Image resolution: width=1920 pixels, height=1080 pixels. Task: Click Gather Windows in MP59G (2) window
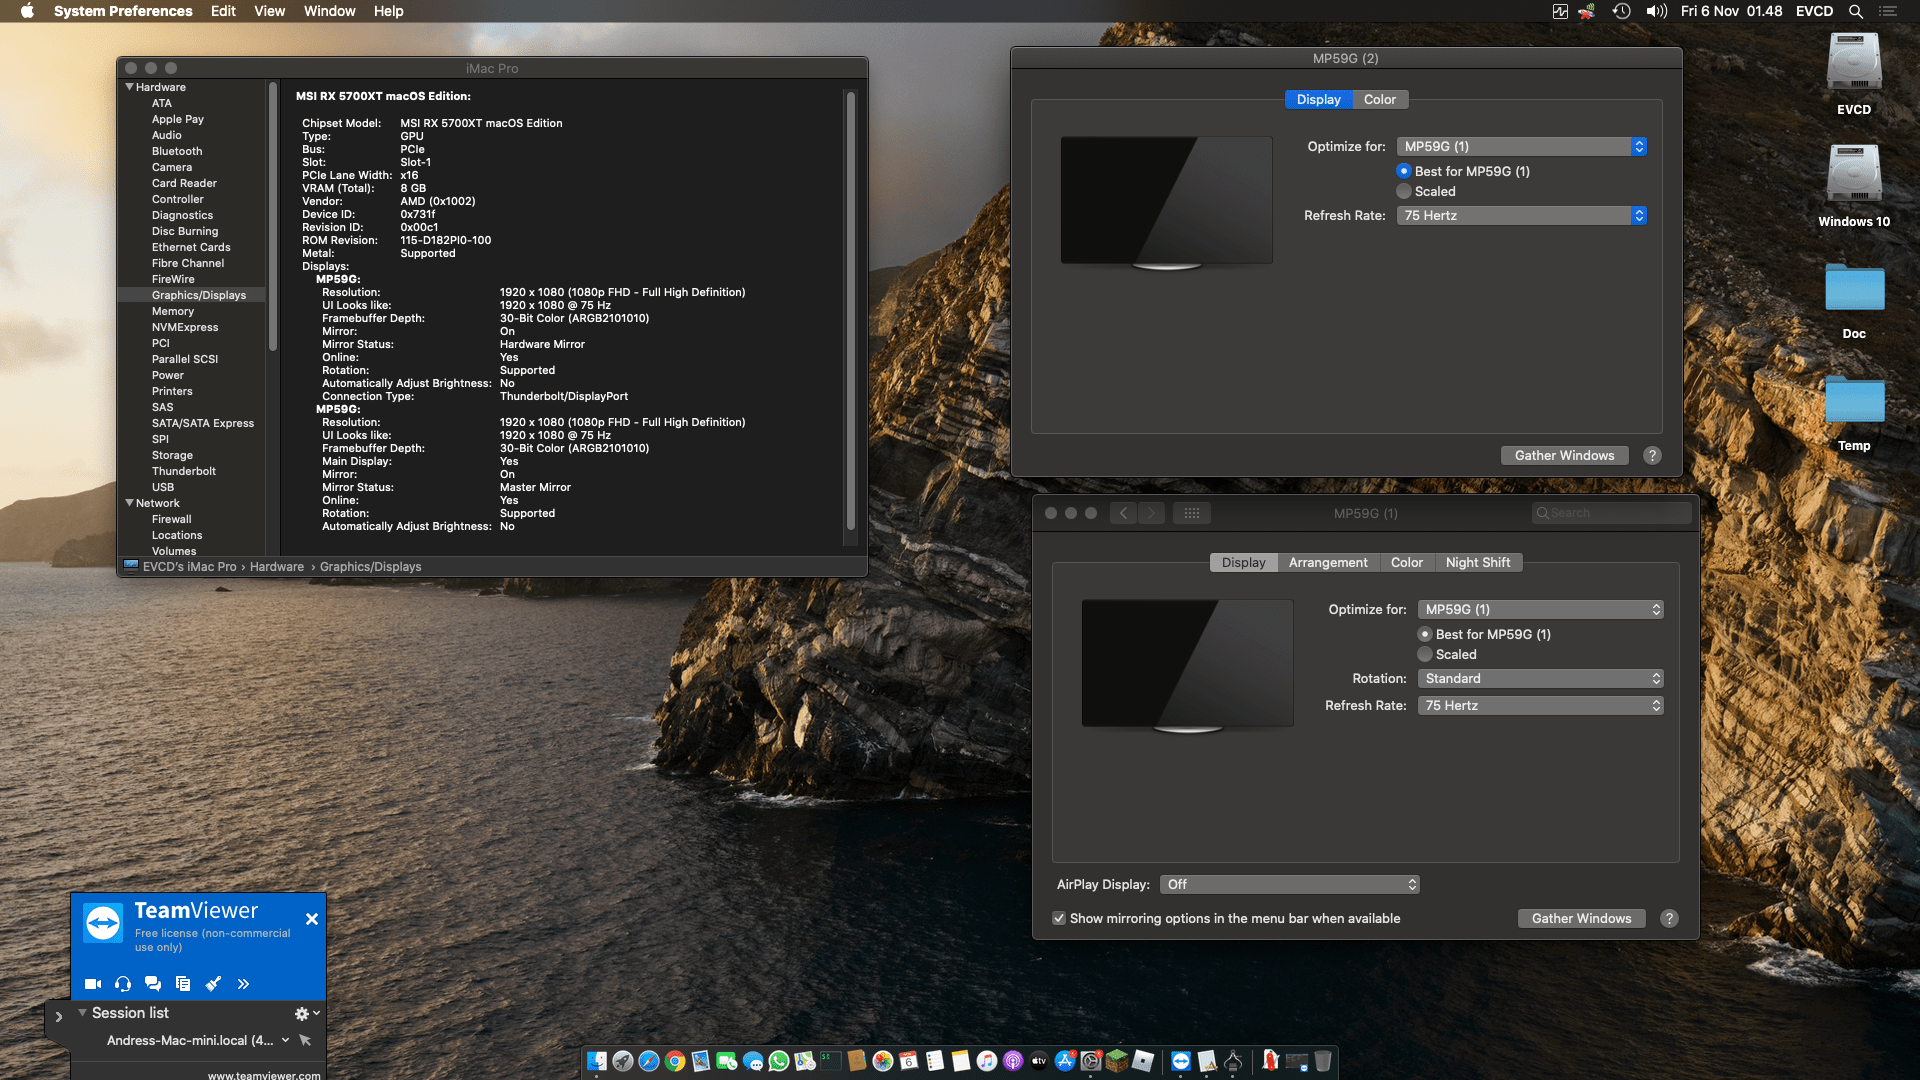1564,455
